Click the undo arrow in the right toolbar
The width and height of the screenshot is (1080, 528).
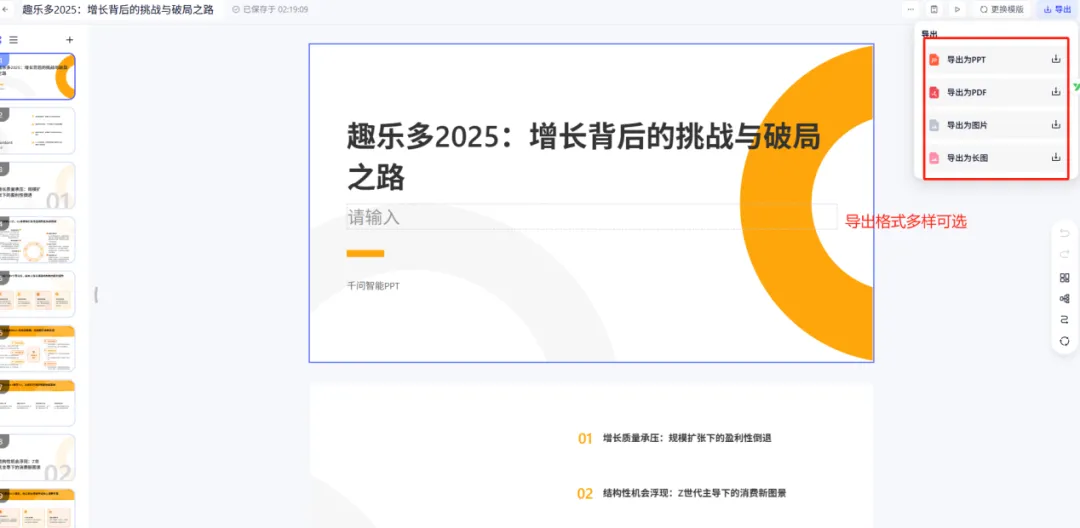tap(1064, 232)
